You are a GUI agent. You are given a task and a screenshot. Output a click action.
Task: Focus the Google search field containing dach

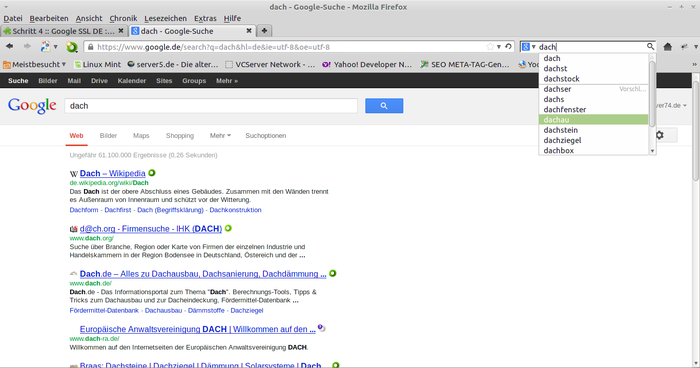(x=211, y=106)
